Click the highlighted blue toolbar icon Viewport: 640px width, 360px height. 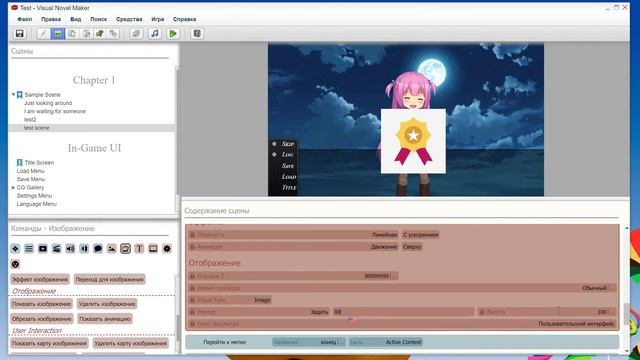click(58, 33)
